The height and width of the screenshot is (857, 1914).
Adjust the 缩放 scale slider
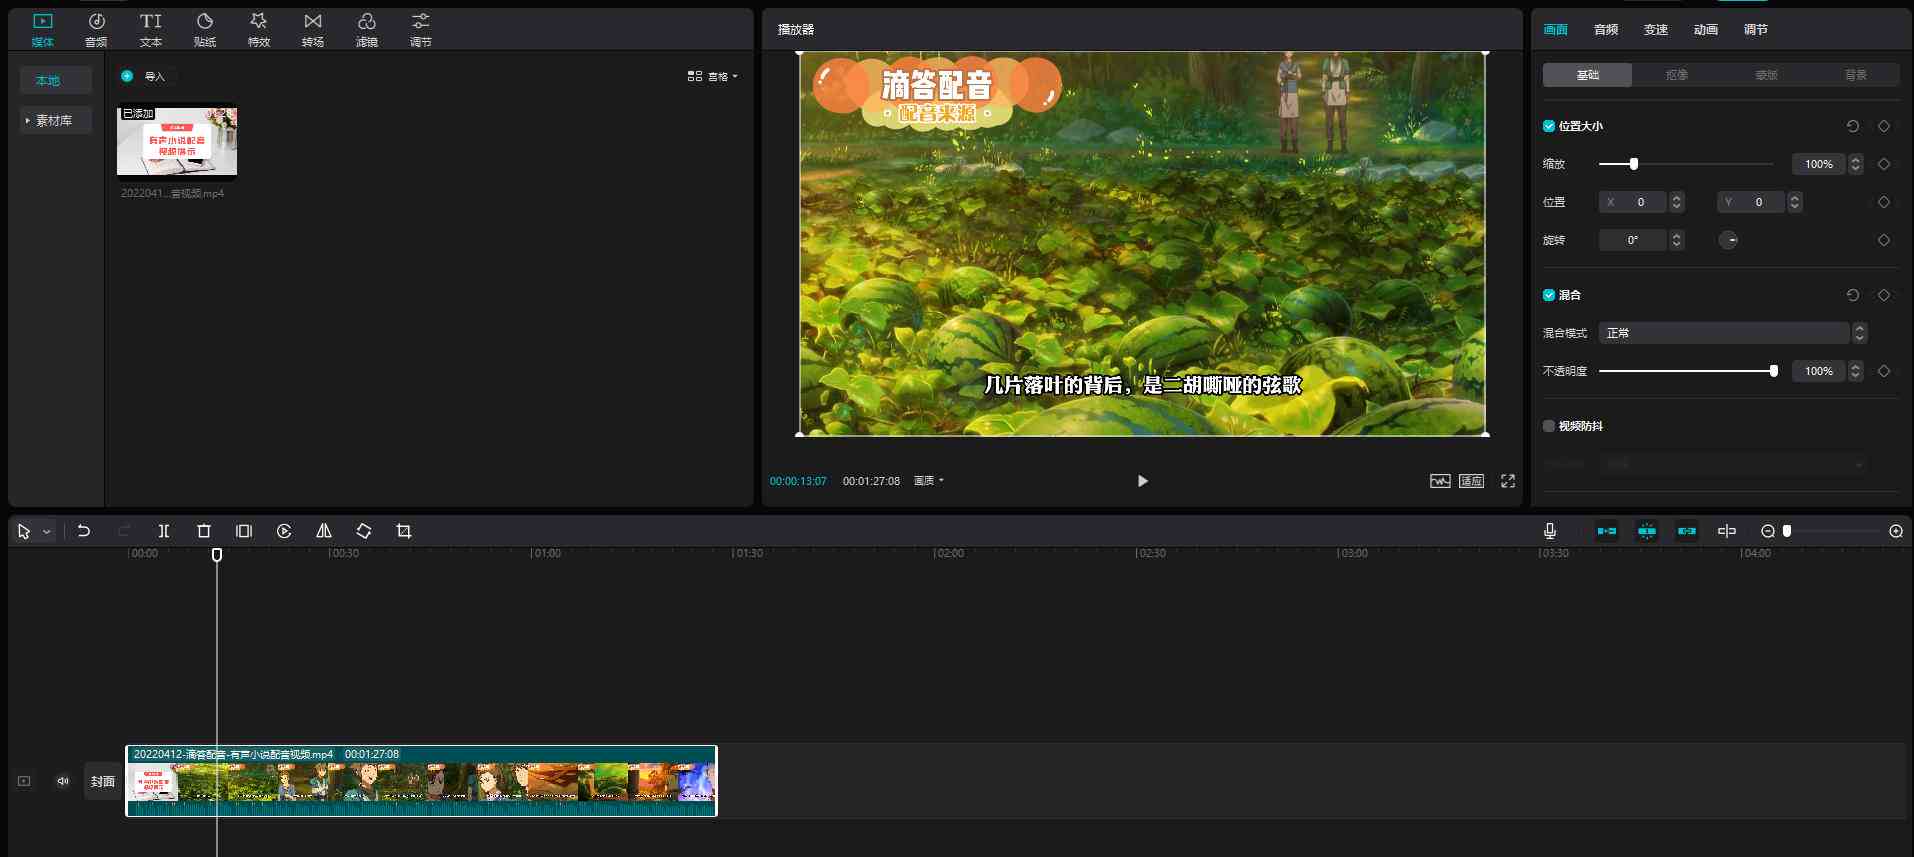(1686, 164)
